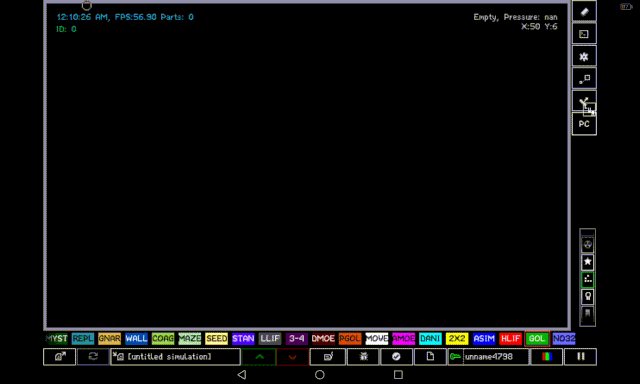Open the render color display options
The width and height of the screenshot is (640, 384).
[x=547, y=357]
